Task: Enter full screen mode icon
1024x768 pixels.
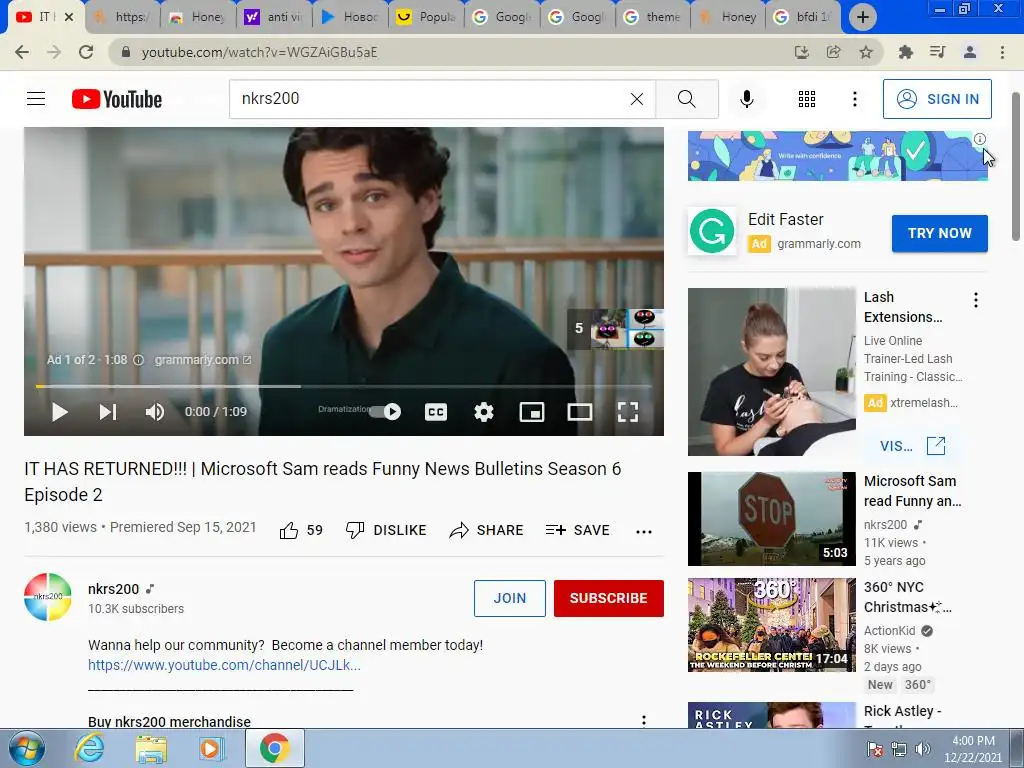Action: pyautogui.click(x=628, y=412)
